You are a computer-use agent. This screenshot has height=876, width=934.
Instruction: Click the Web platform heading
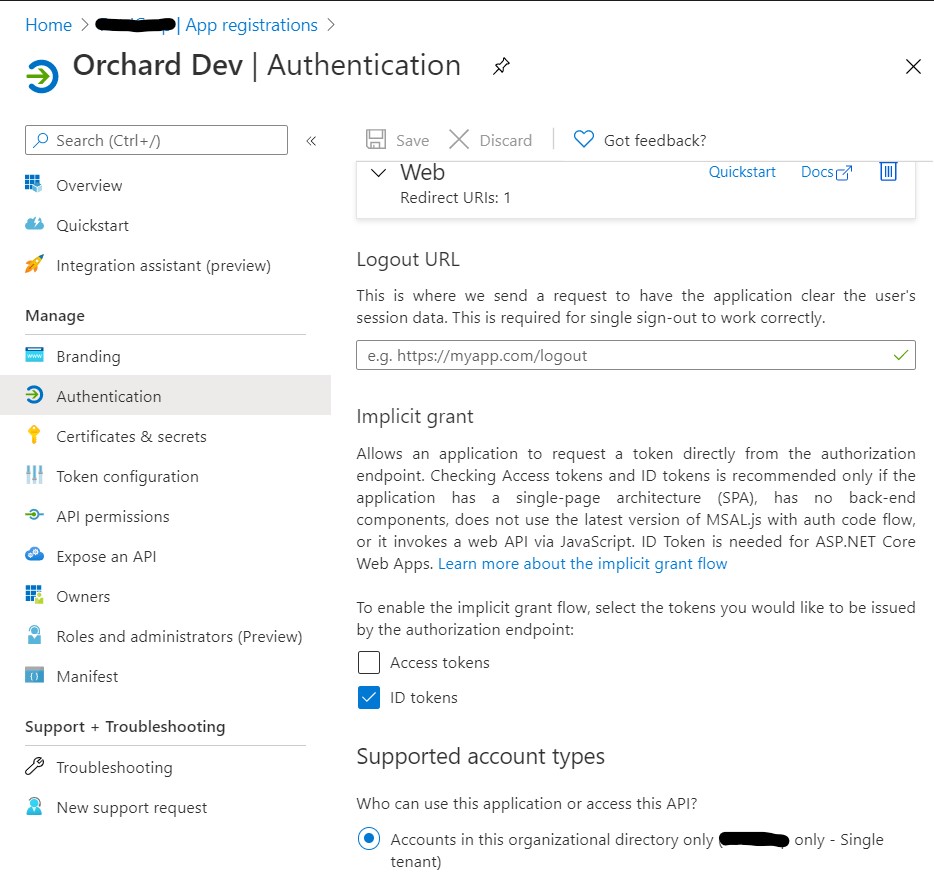(x=422, y=172)
